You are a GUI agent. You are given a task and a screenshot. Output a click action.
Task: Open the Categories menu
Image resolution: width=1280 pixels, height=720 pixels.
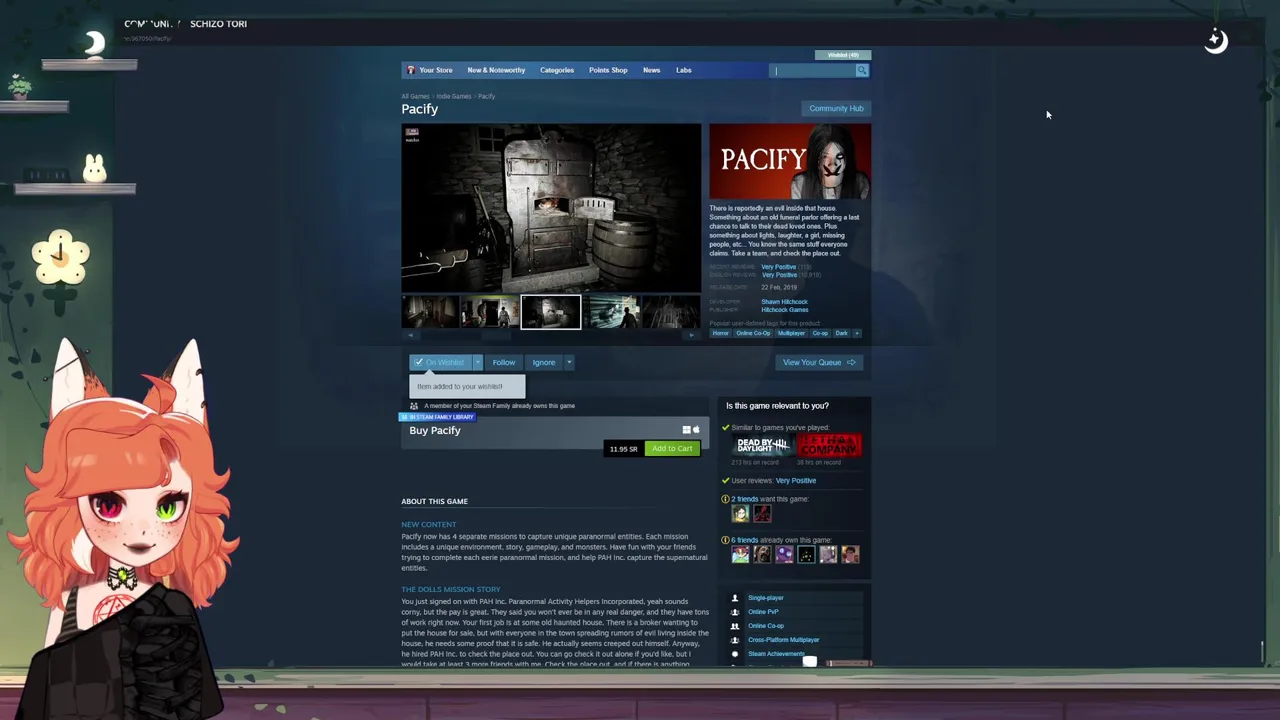click(x=557, y=70)
